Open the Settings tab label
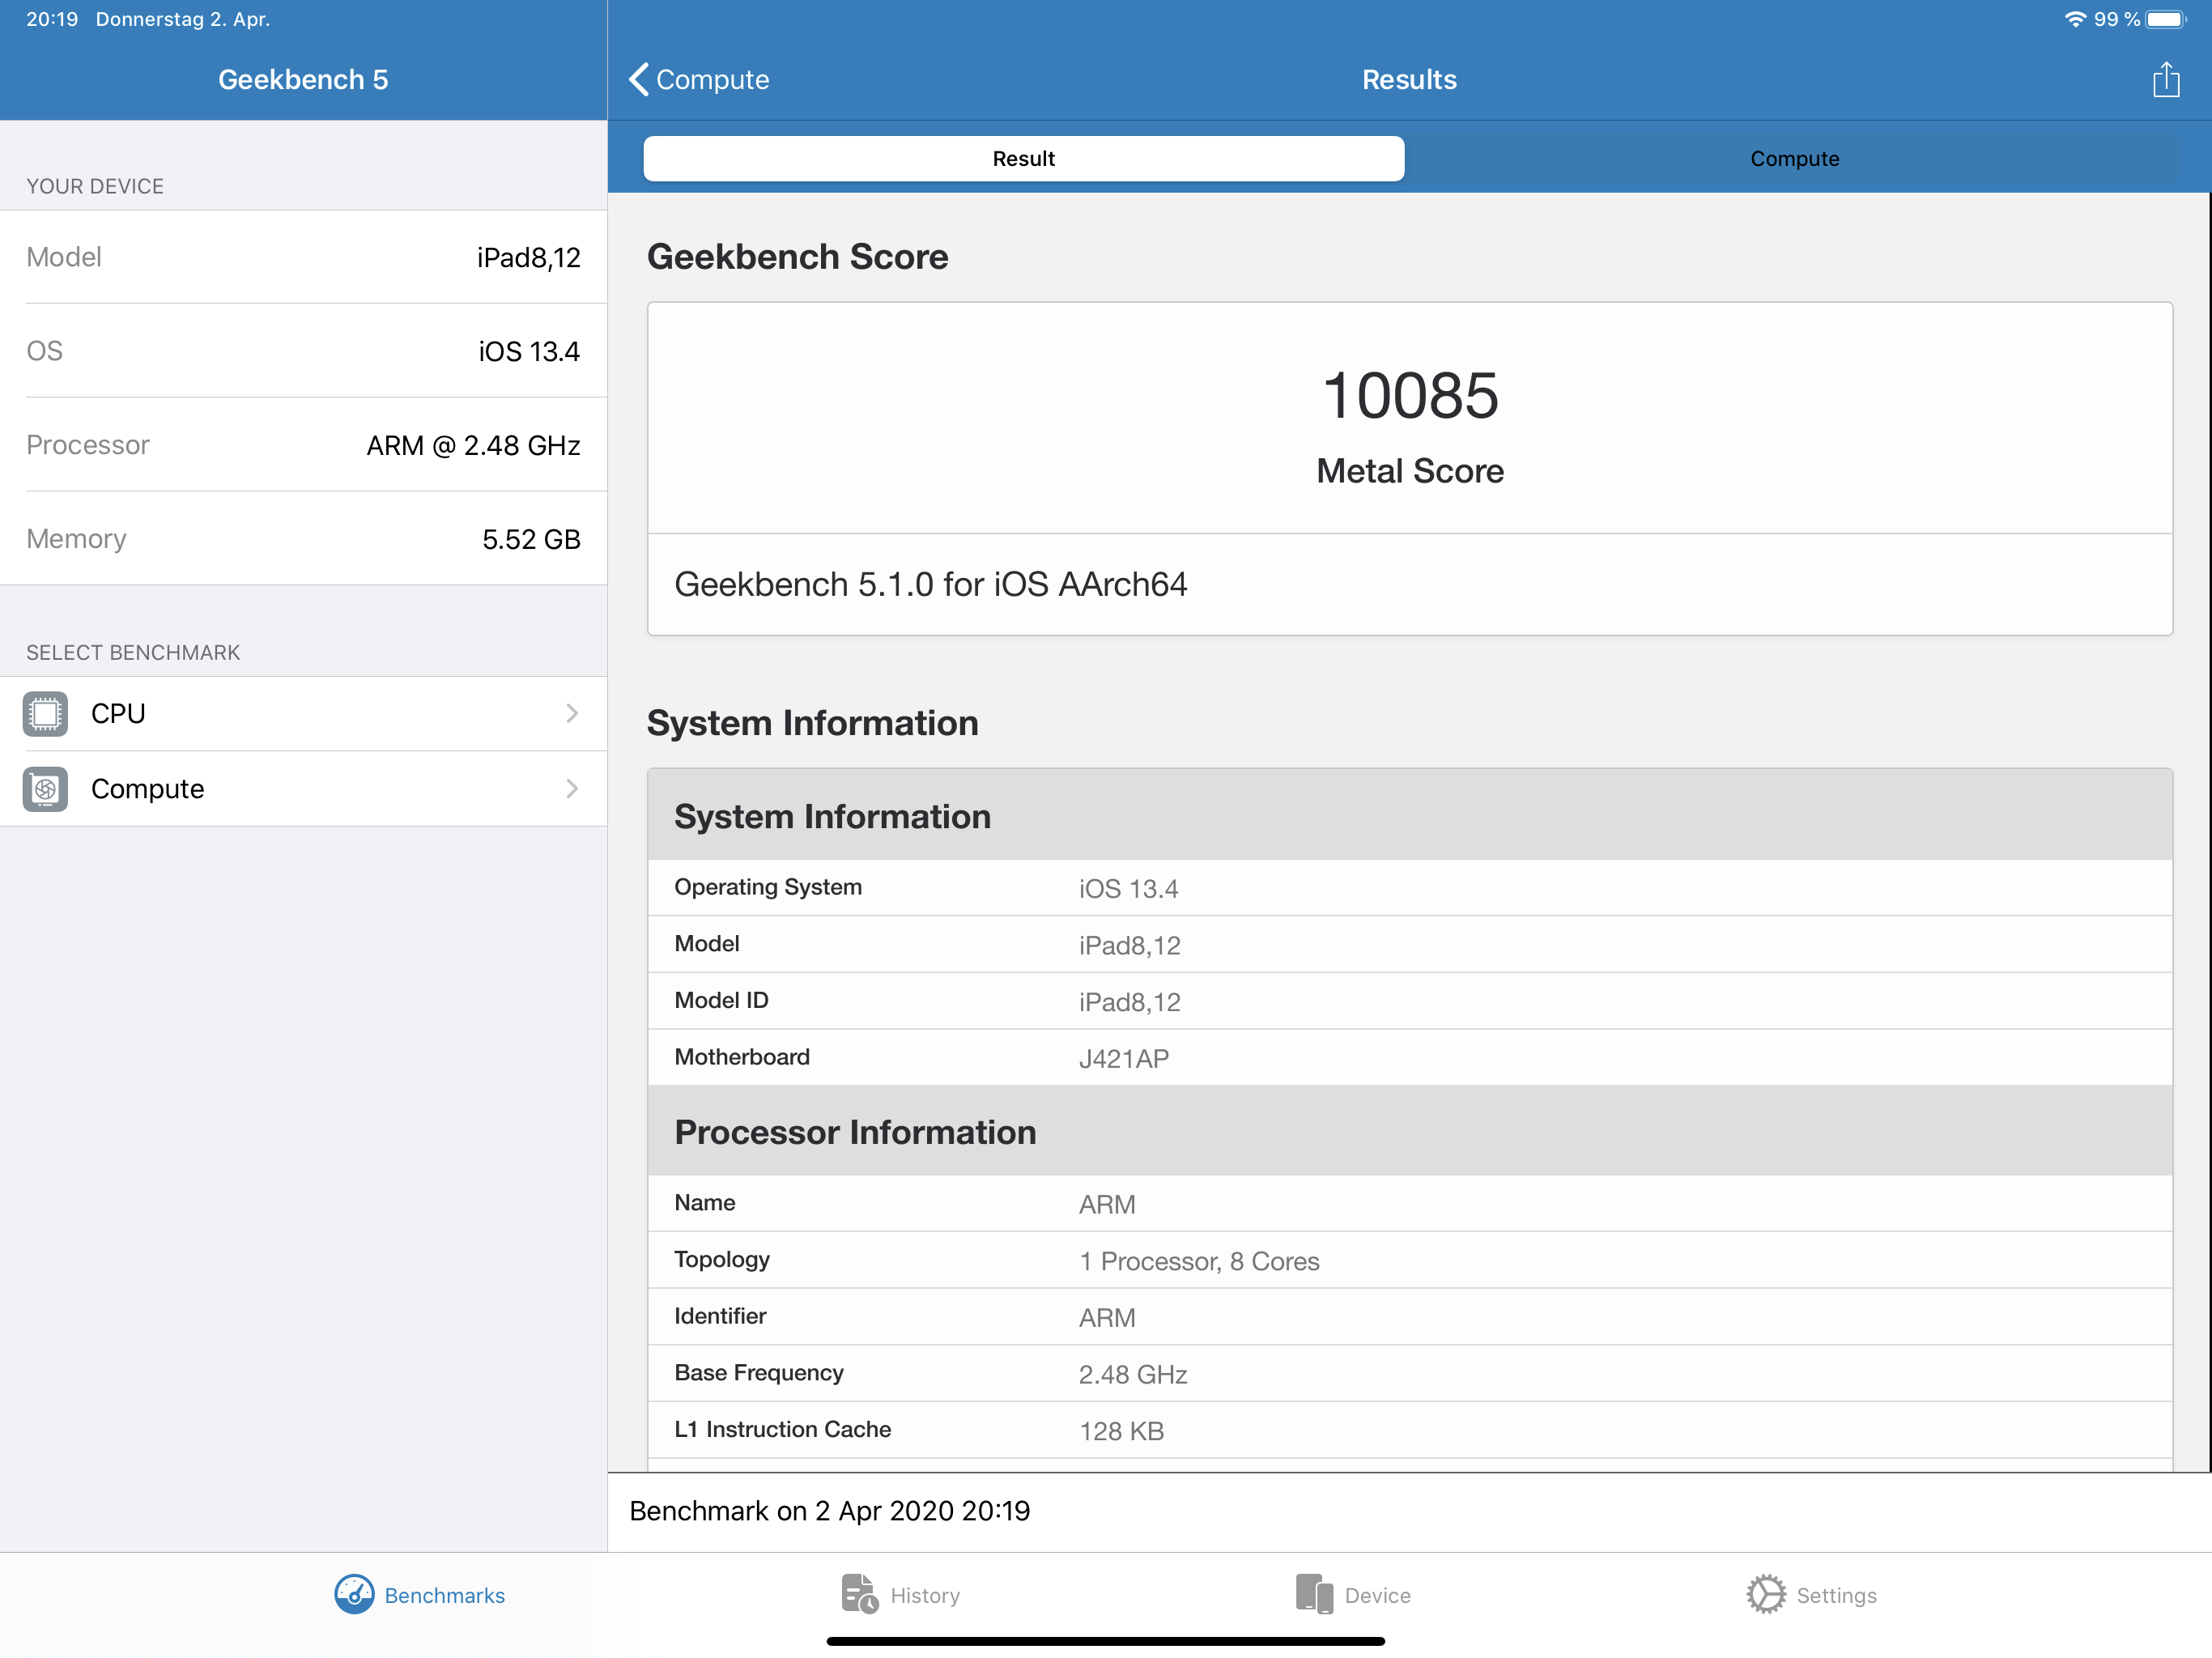The image size is (2212, 1658). tap(1836, 1595)
